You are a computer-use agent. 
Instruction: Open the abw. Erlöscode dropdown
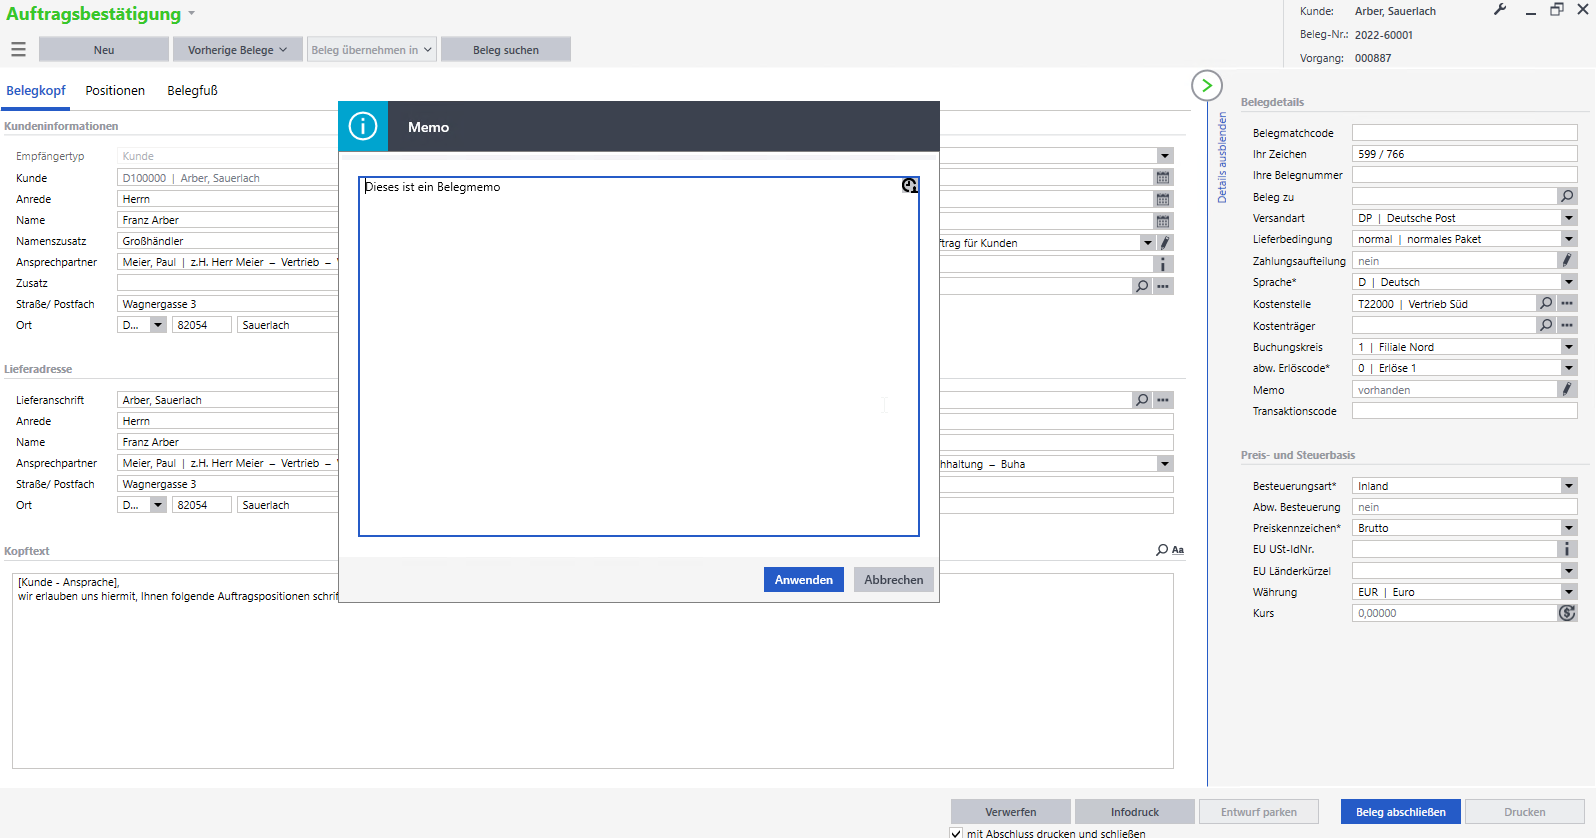tap(1568, 368)
